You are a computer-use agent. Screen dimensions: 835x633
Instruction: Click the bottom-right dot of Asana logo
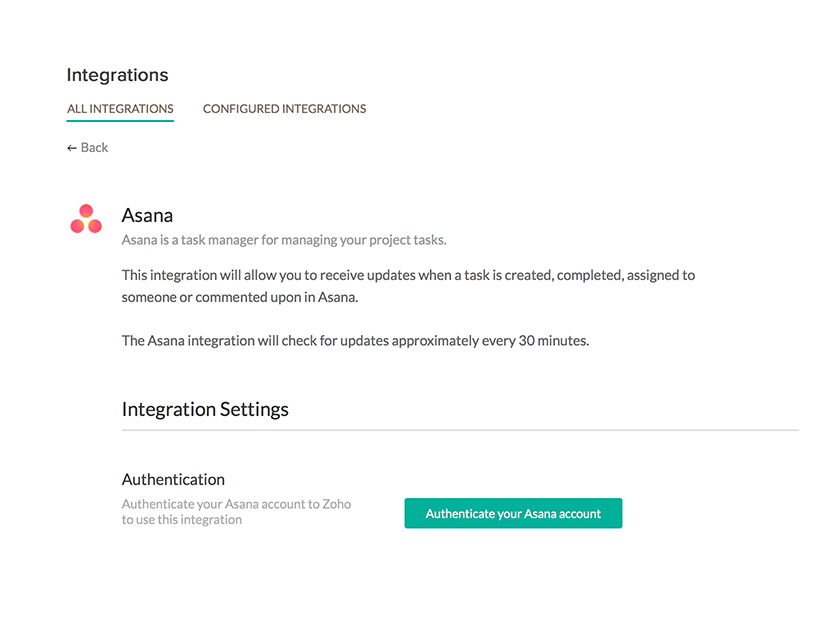tap(95, 226)
